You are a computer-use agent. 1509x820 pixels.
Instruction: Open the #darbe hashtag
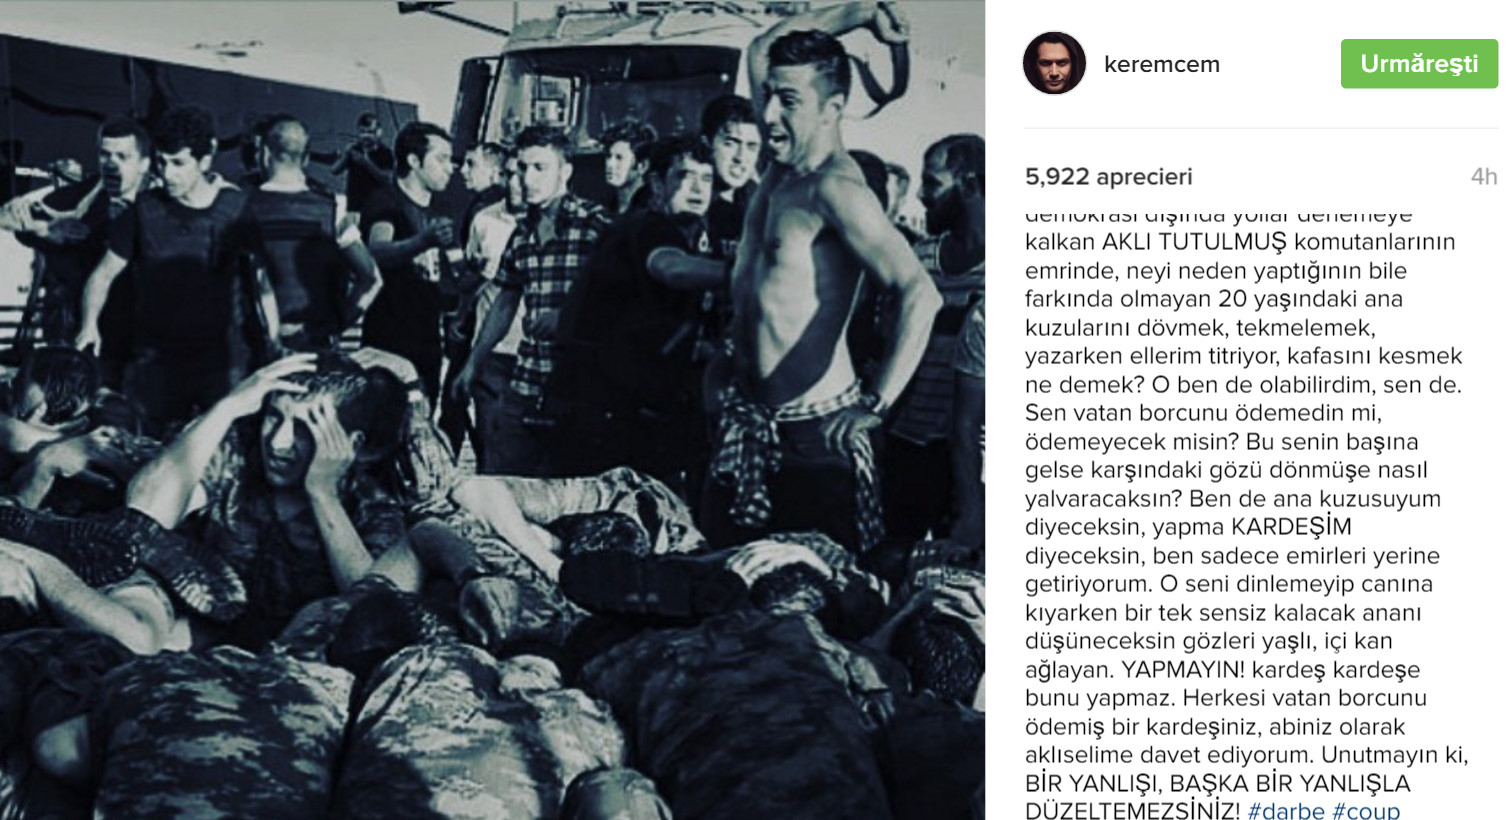(1286, 810)
